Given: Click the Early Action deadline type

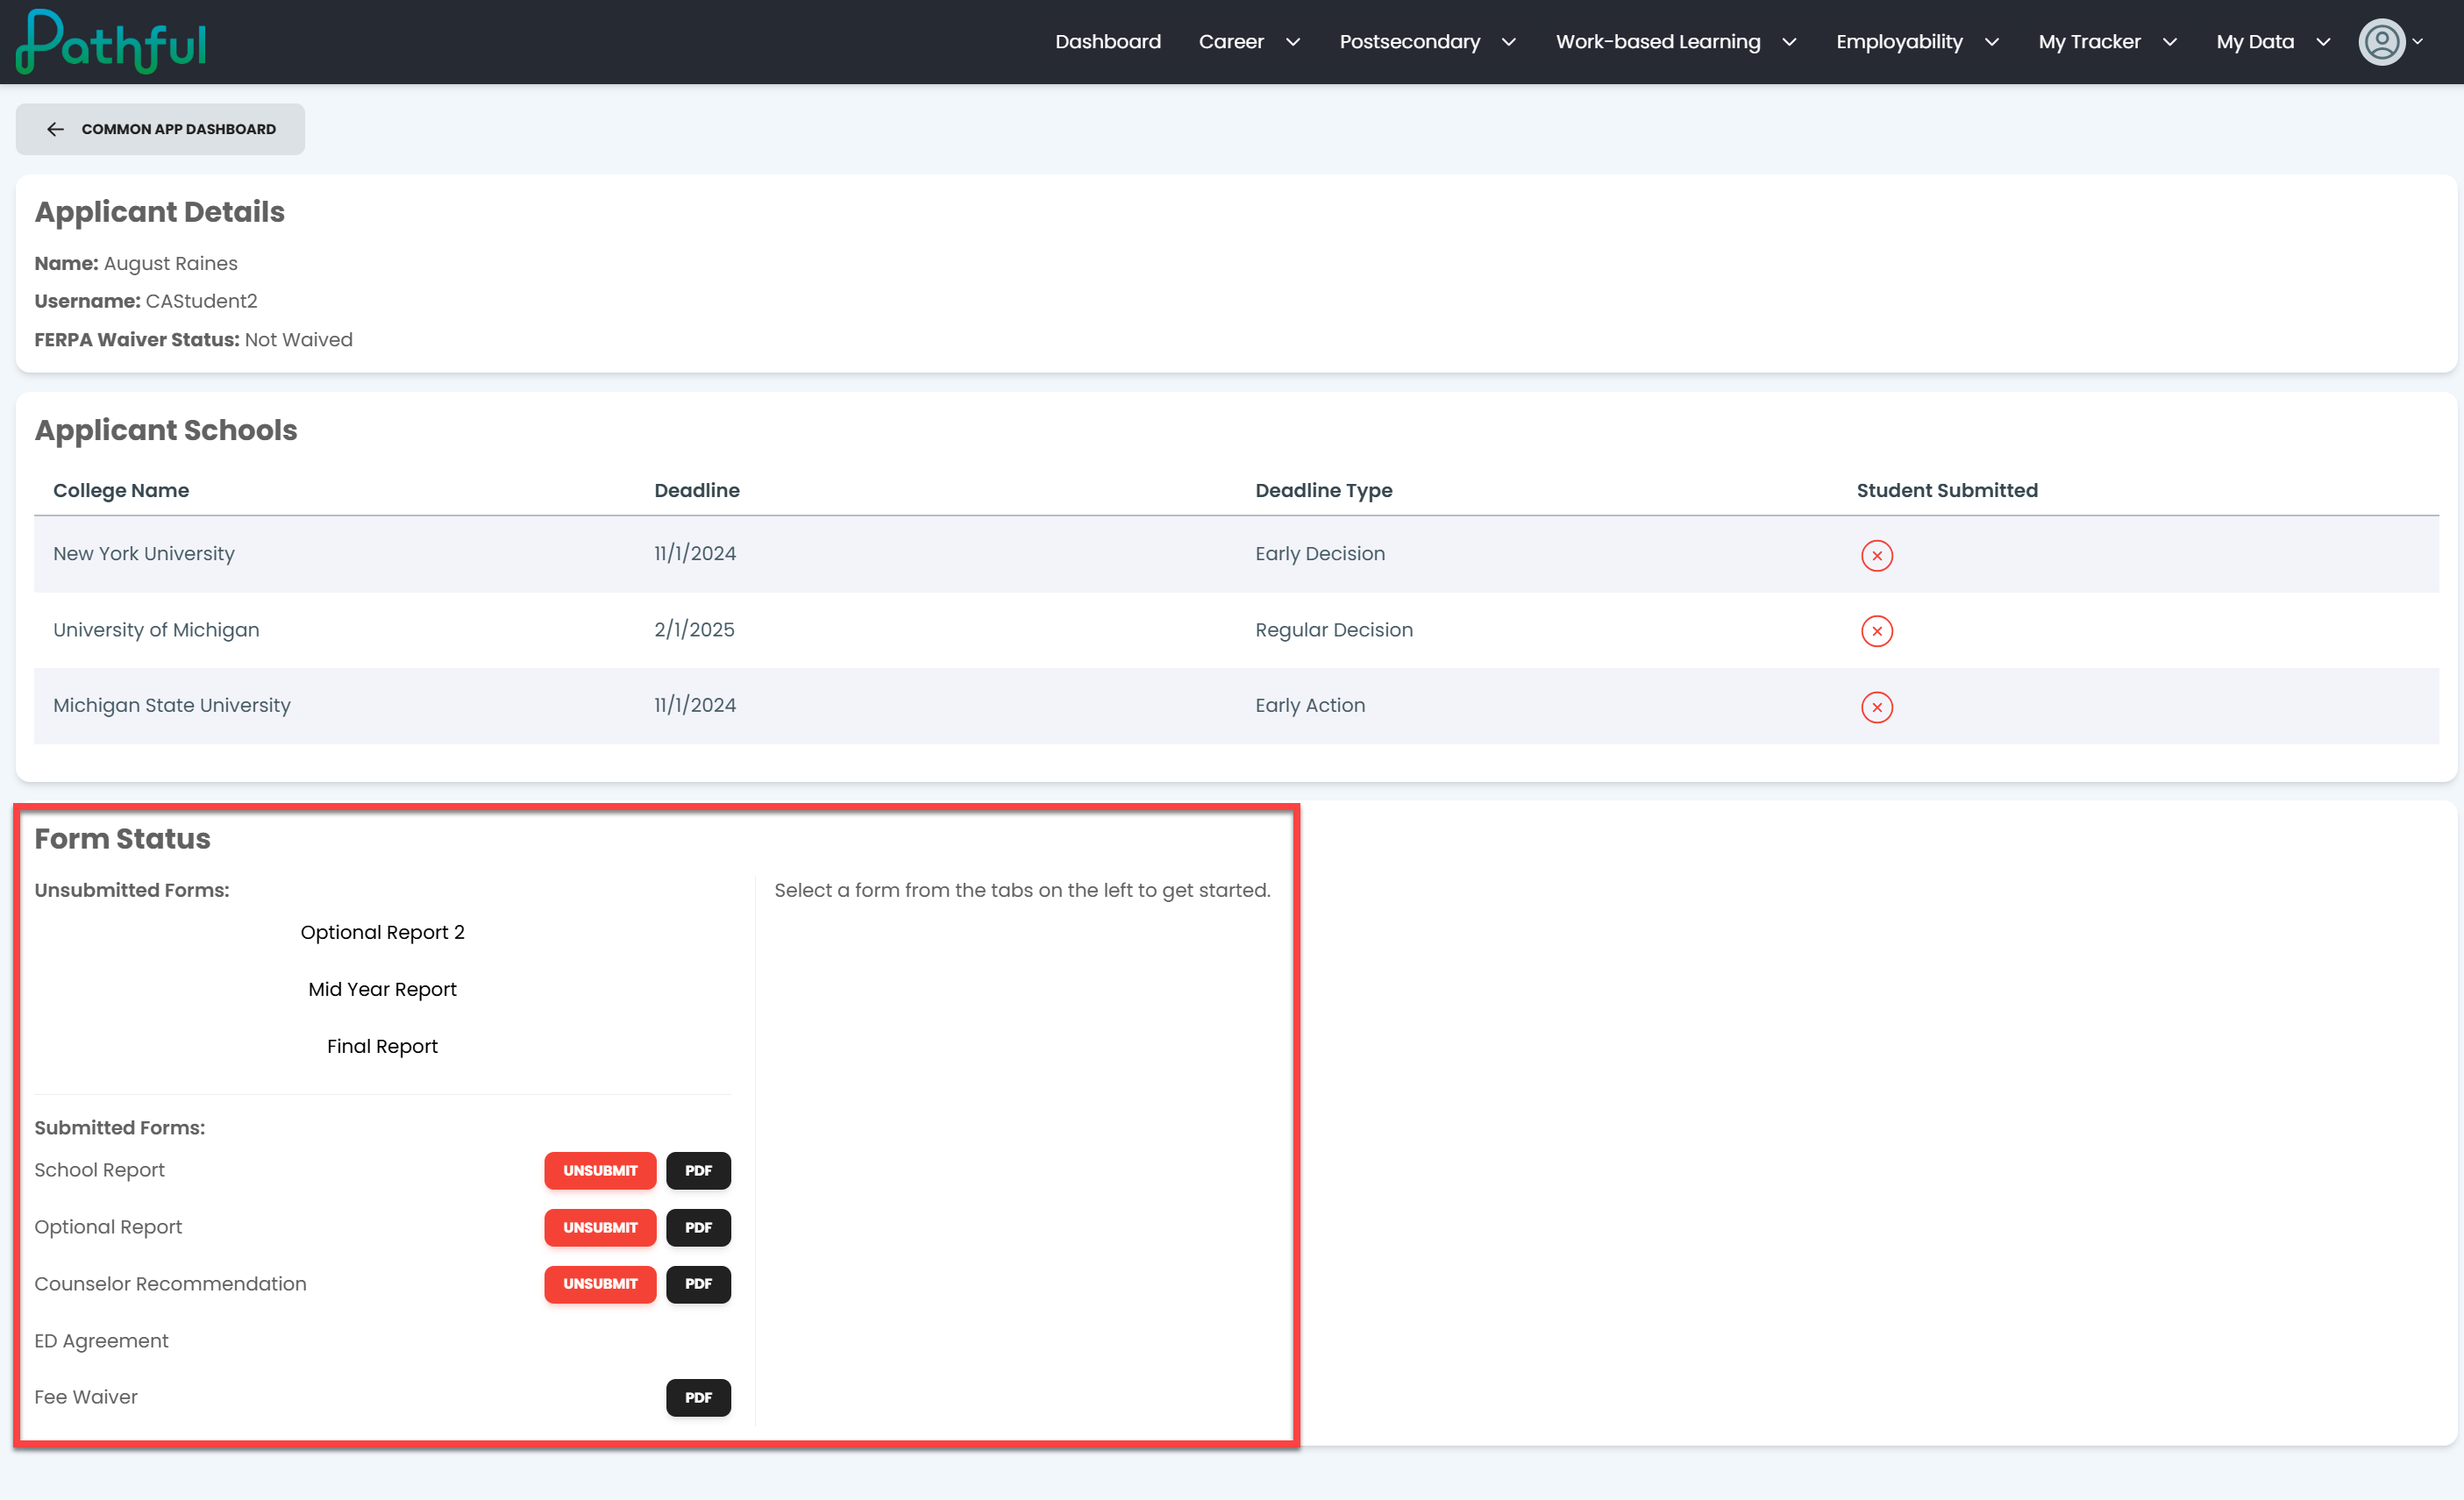Looking at the screenshot, I should coord(1310,706).
